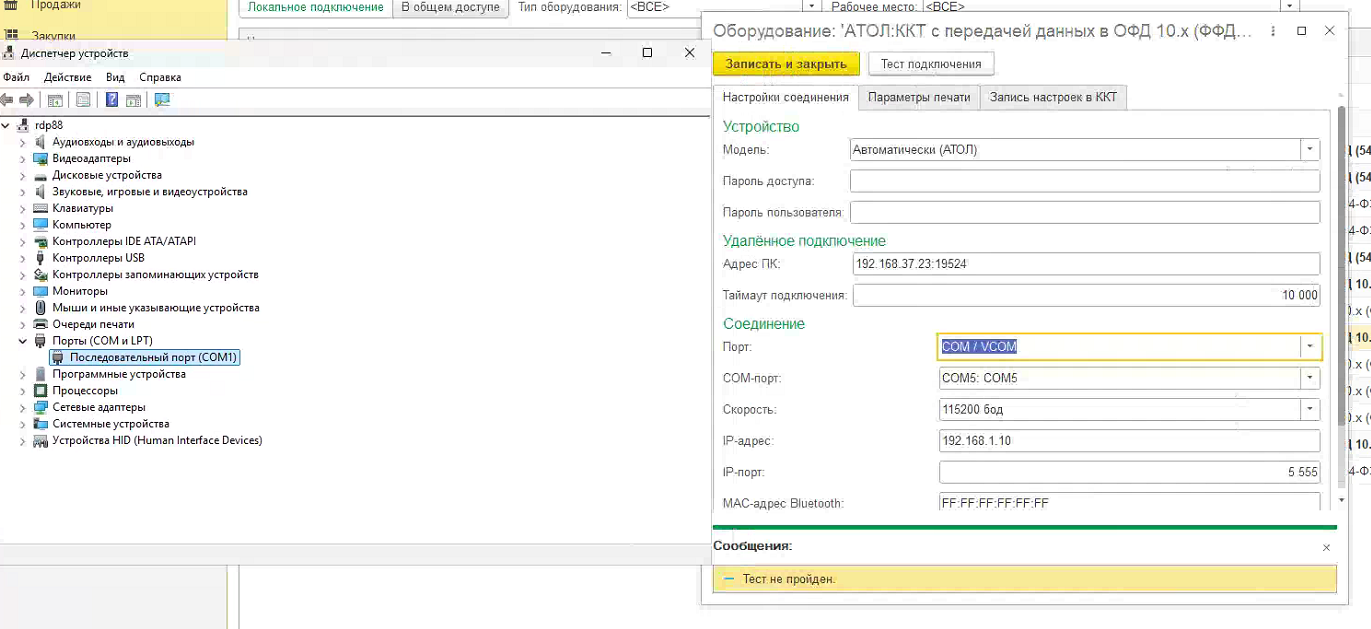Expand Звуковые, игровые и видеоустройства node
Image resolution: width=1371 pixels, height=629 pixels.
point(23,192)
